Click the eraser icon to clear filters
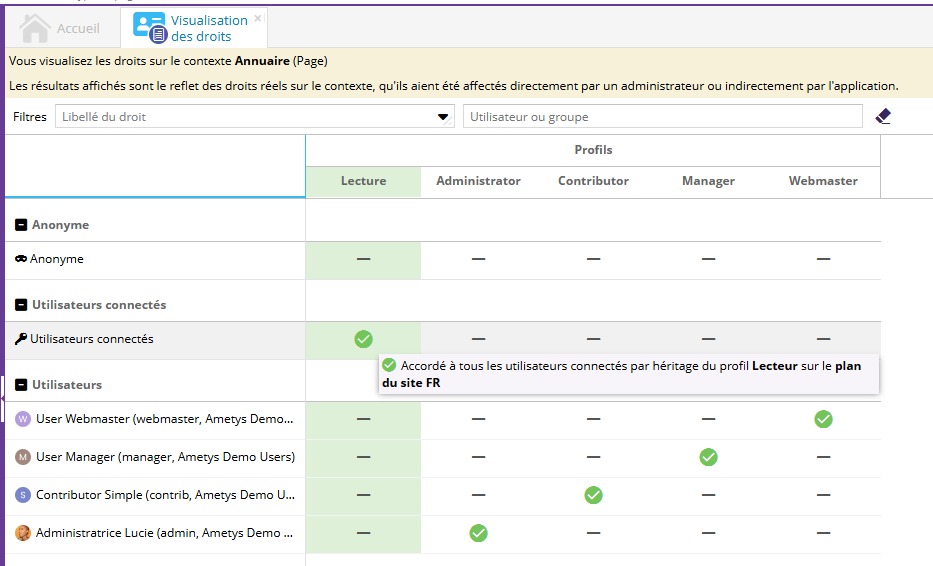The width and height of the screenshot is (933, 566). pos(882,117)
